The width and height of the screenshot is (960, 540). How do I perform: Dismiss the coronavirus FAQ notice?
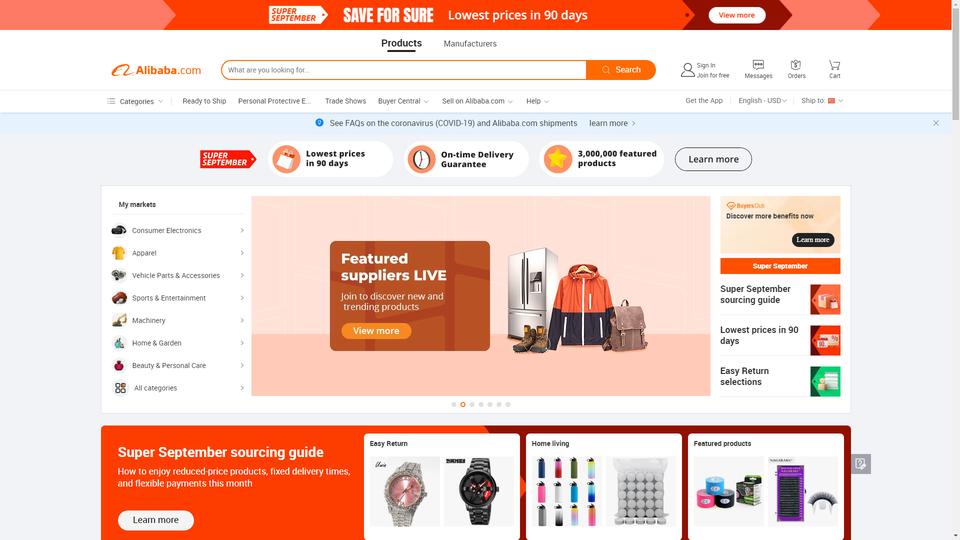936,123
